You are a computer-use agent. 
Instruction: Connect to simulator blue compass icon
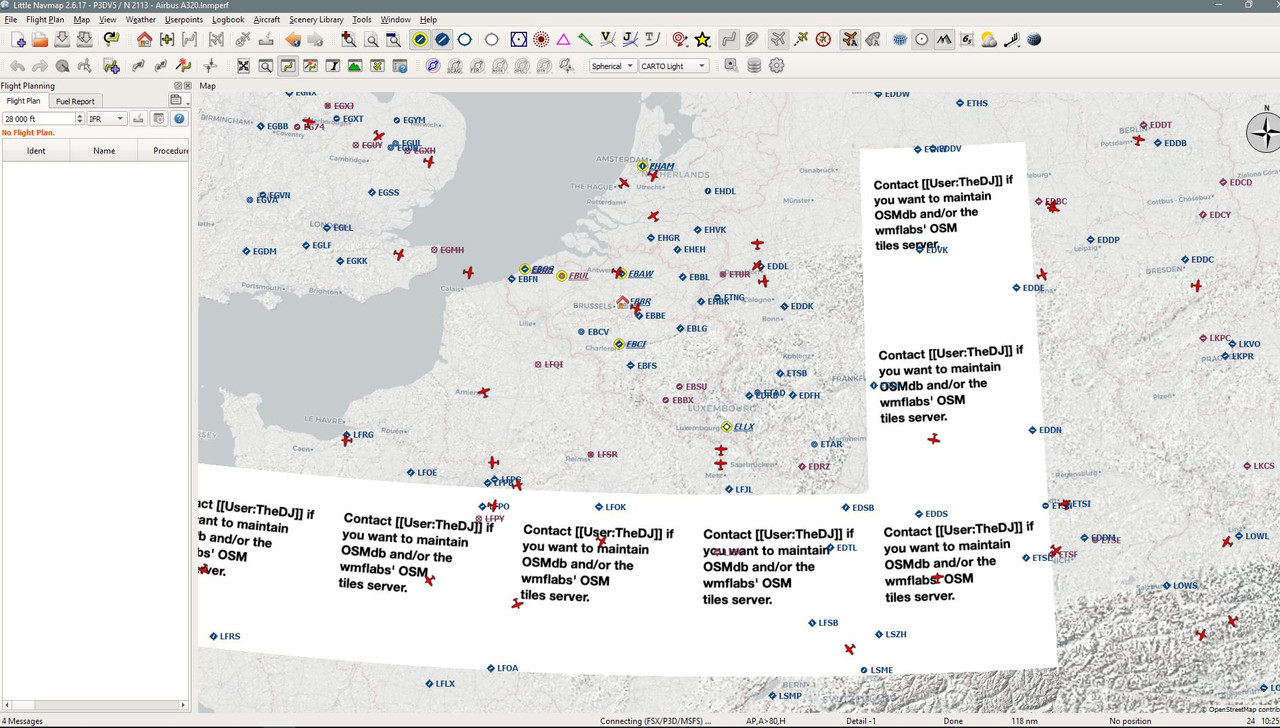click(432, 66)
